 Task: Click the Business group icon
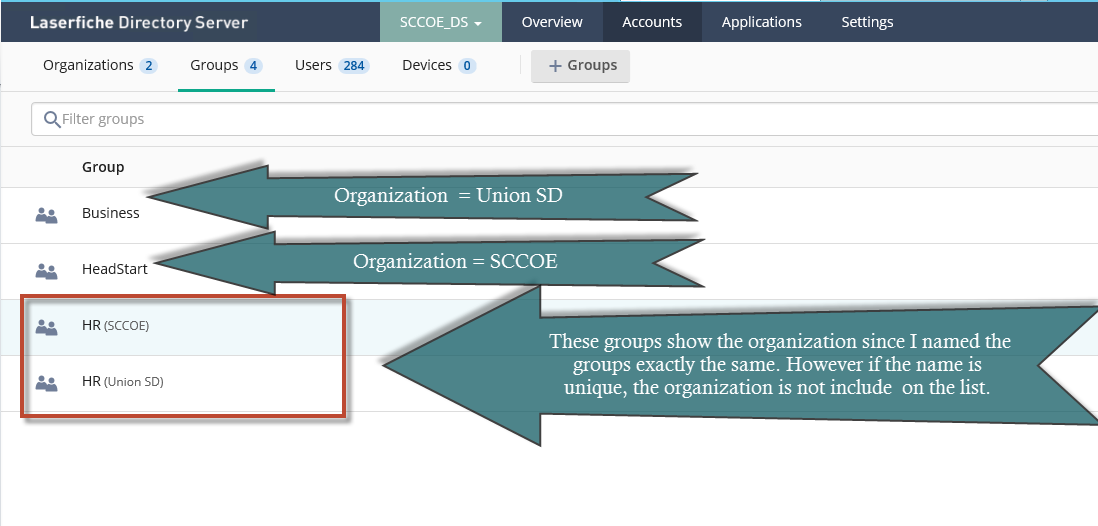pyautogui.click(x=46, y=215)
